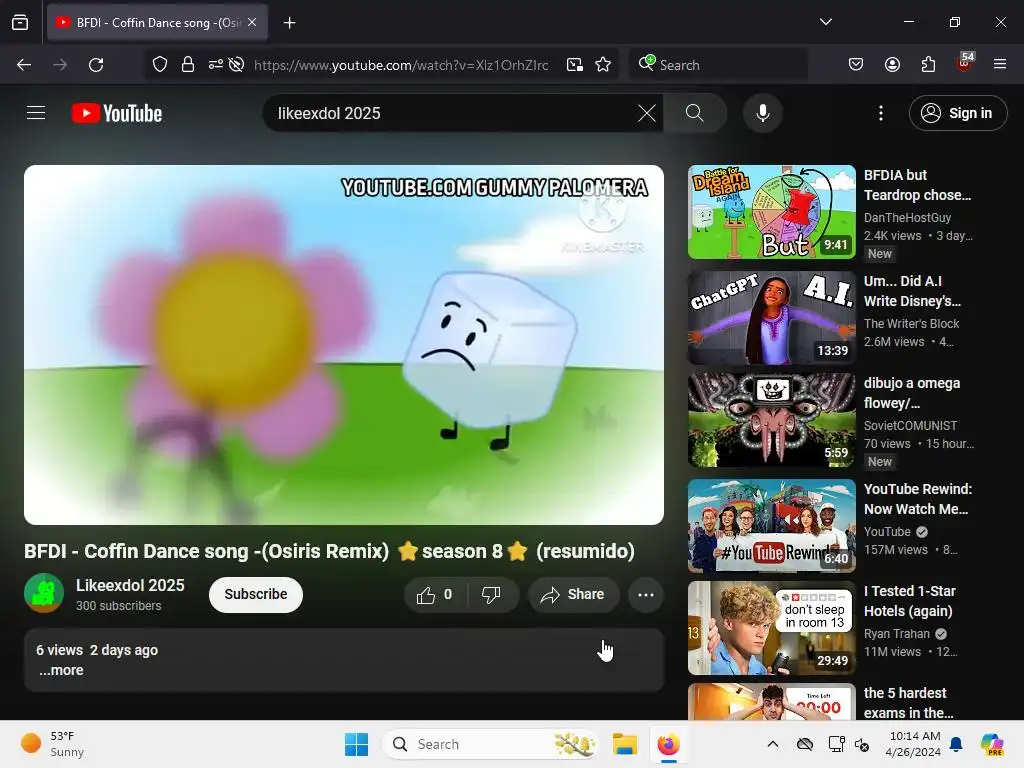Open File Explorer from the taskbar
1024x768 pixels.
point(624,744)
